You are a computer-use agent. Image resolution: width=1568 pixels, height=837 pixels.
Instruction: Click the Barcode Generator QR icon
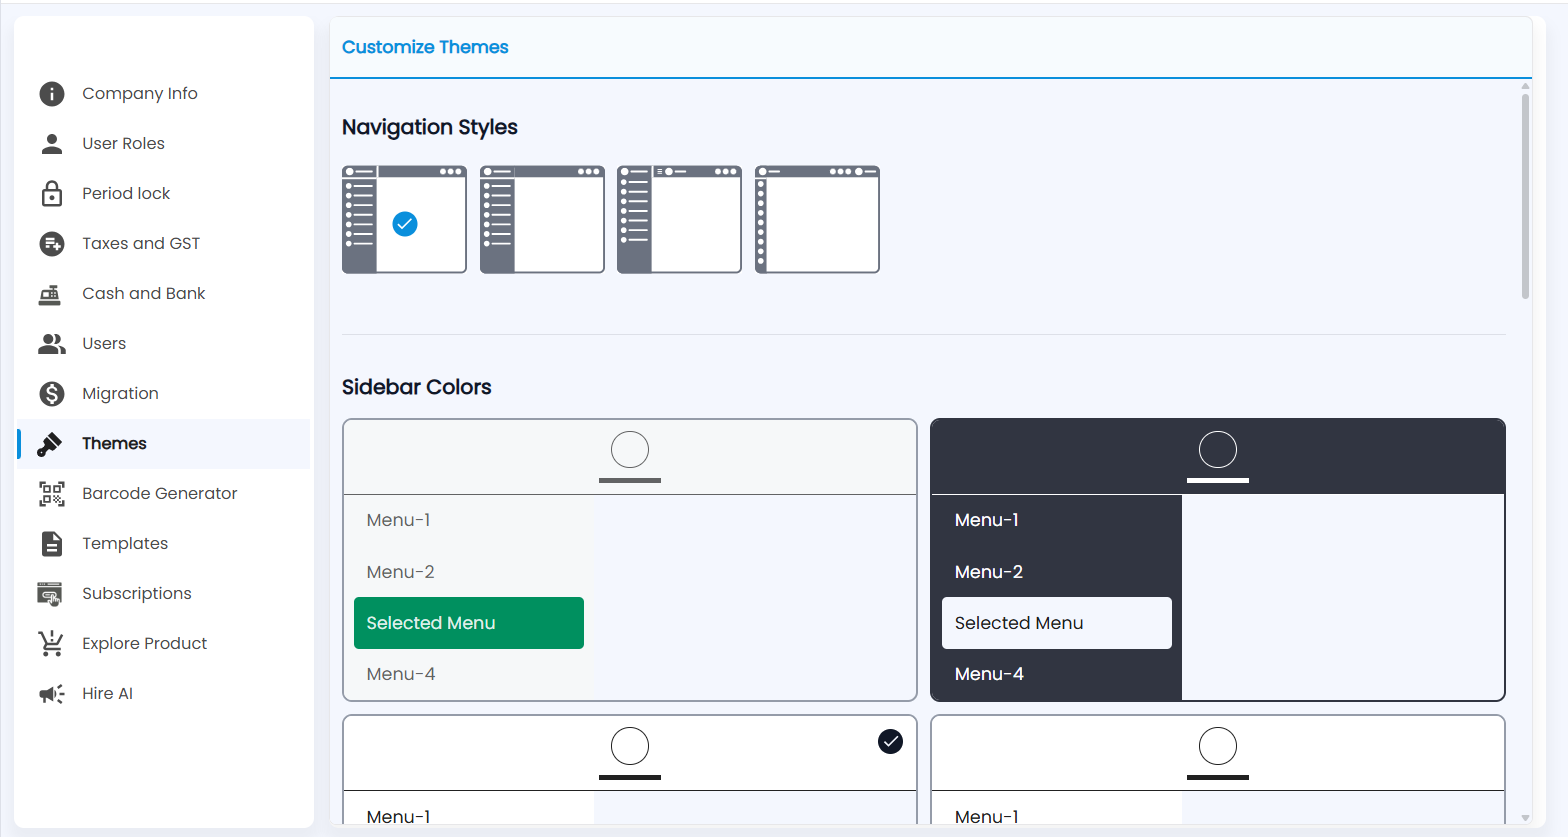(x=52, y=494)
